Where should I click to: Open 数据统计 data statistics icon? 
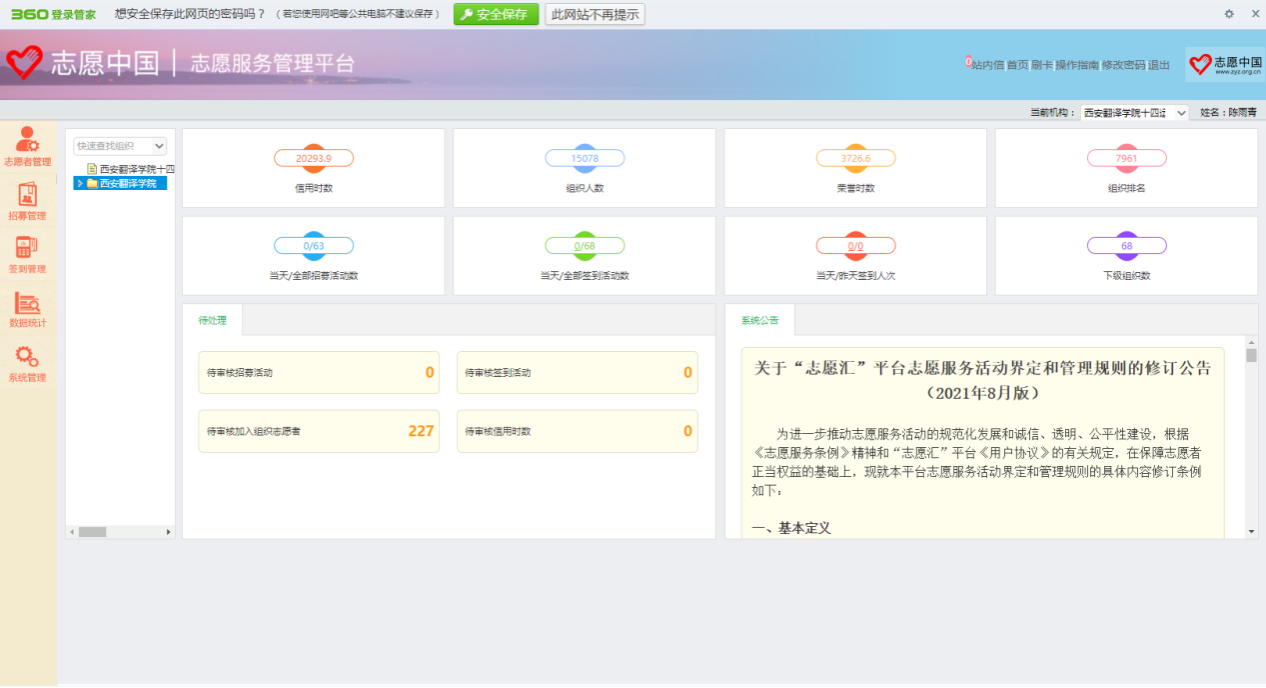coord(27,304)
